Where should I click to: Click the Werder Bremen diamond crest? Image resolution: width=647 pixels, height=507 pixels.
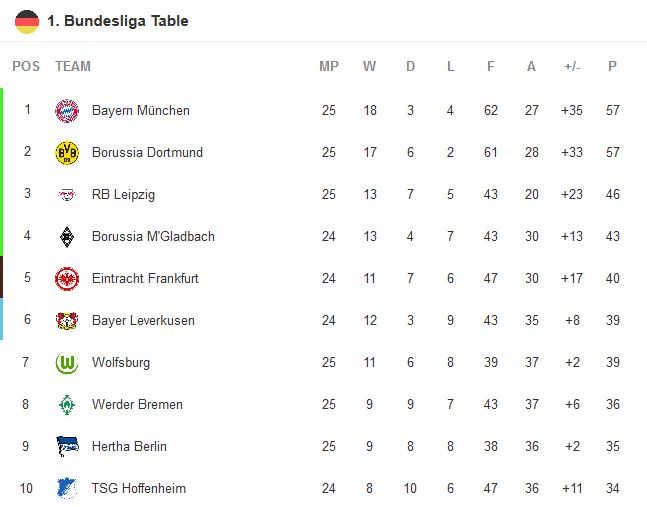(x=67, y=405)
